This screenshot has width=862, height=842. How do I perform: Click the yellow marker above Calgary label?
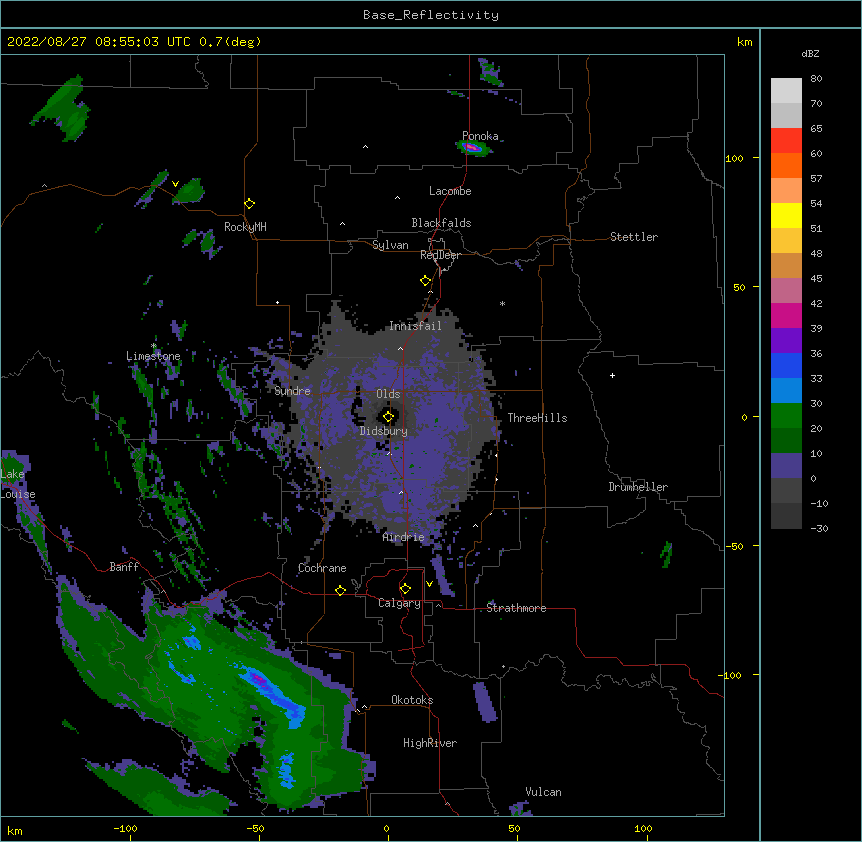(405, 589)
